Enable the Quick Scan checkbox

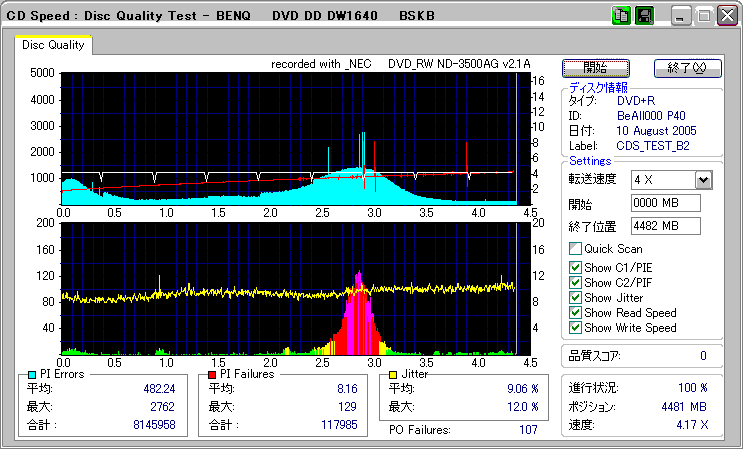pos(575,249)
